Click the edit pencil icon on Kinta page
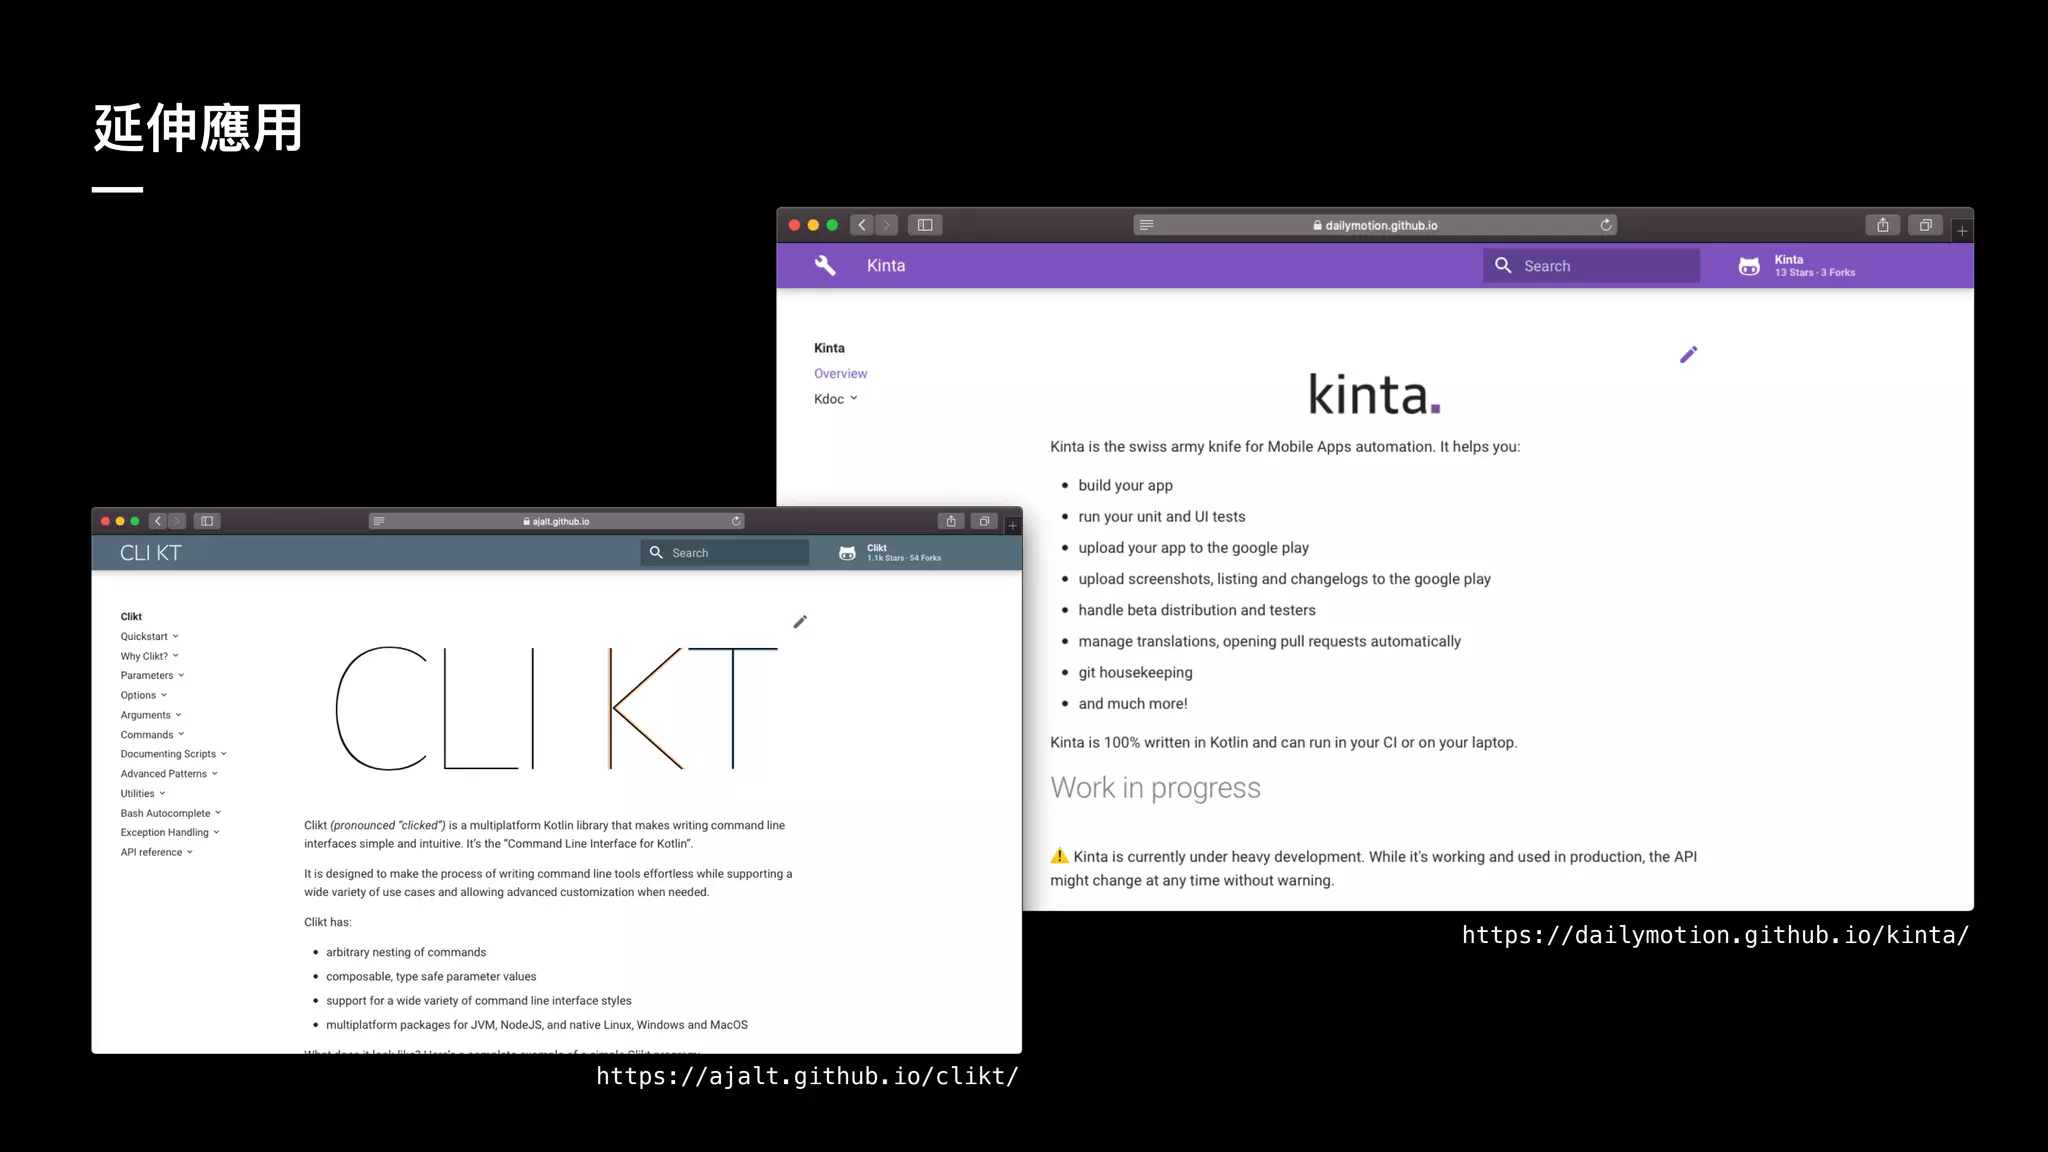The image size is (2048, 1152). tap(1688, 355)
